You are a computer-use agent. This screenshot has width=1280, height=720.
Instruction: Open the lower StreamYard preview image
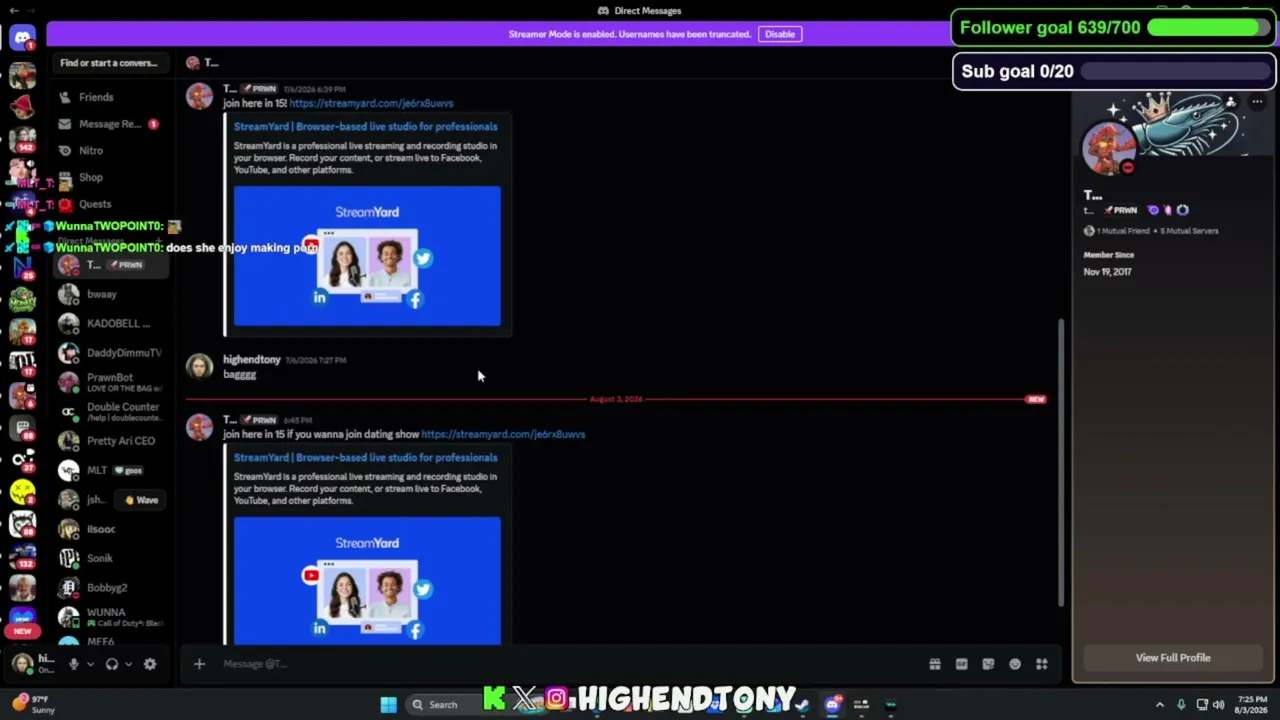point(367,581)
